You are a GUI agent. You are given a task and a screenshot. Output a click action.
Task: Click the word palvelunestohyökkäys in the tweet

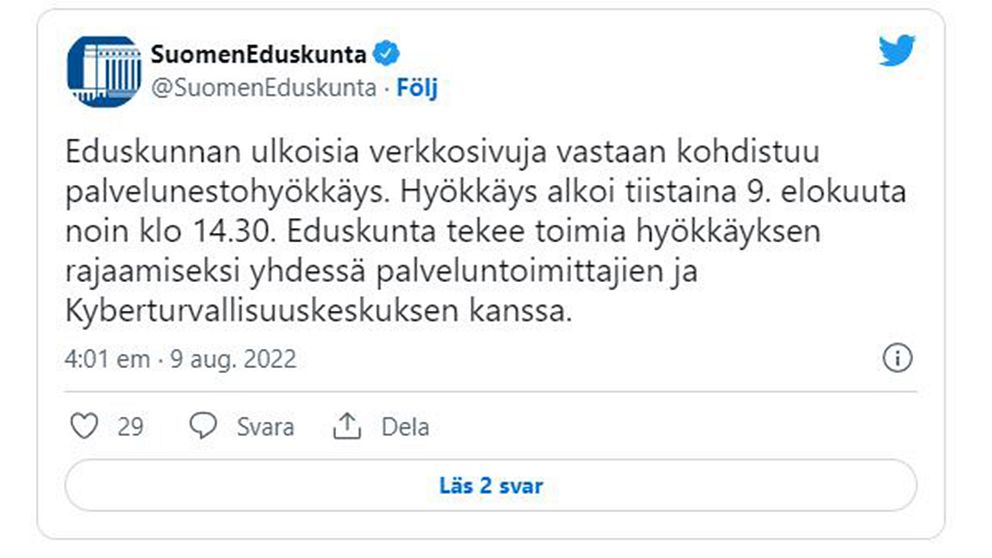tap(228, 192)
